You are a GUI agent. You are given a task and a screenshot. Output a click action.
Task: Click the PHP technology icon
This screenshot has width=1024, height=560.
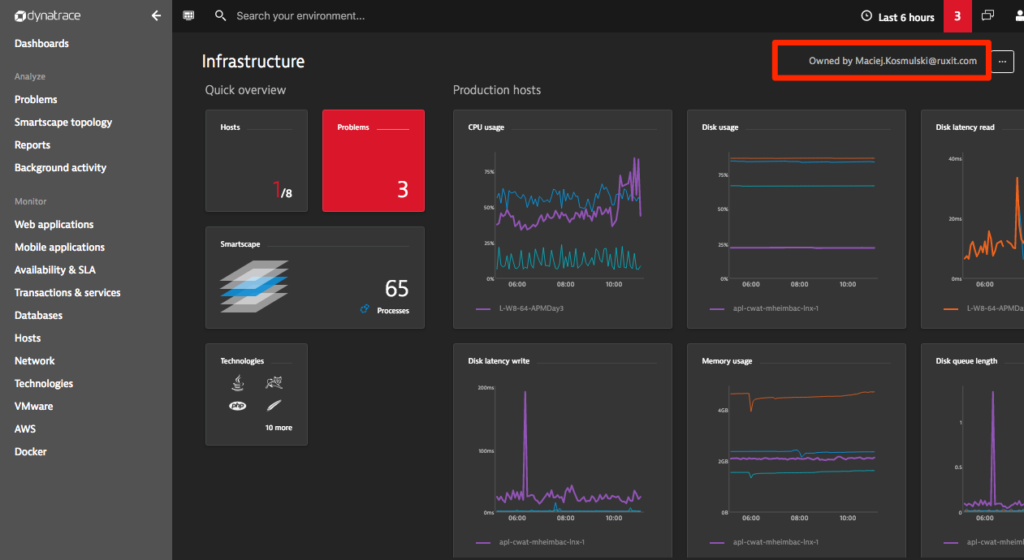click(238, 406)
